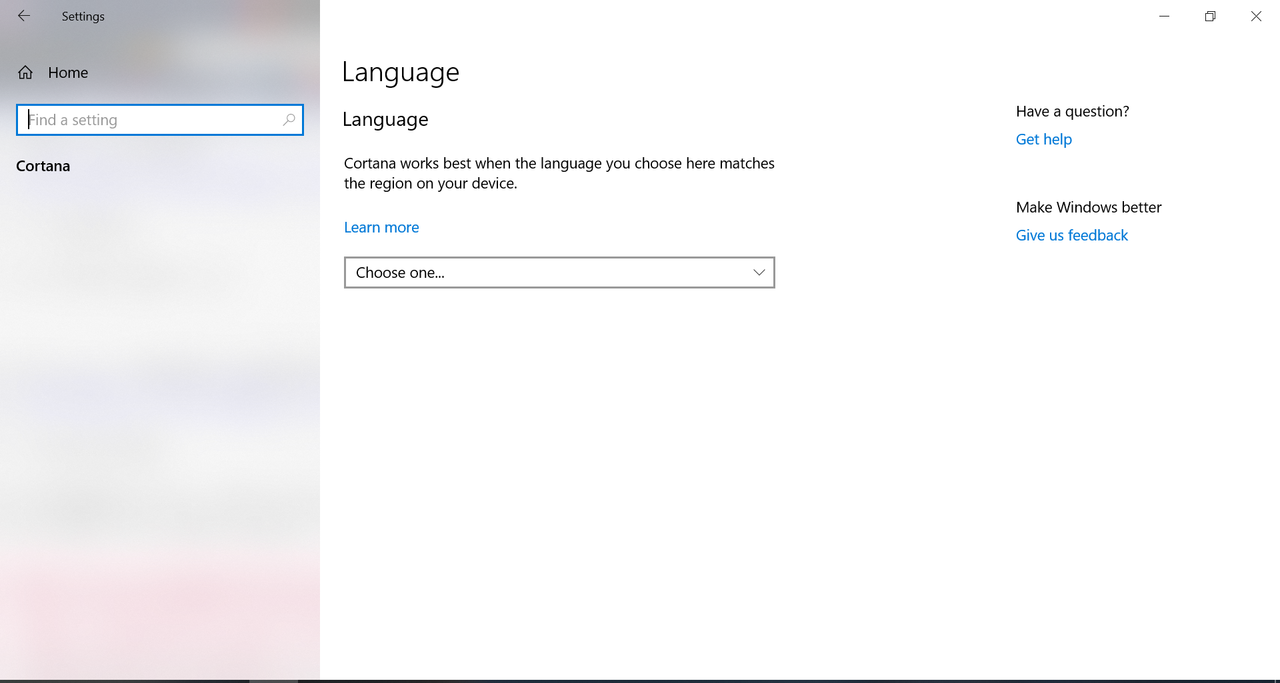Open the Home settings page
The image size is (1280, 683).
(x=53, y=72)
